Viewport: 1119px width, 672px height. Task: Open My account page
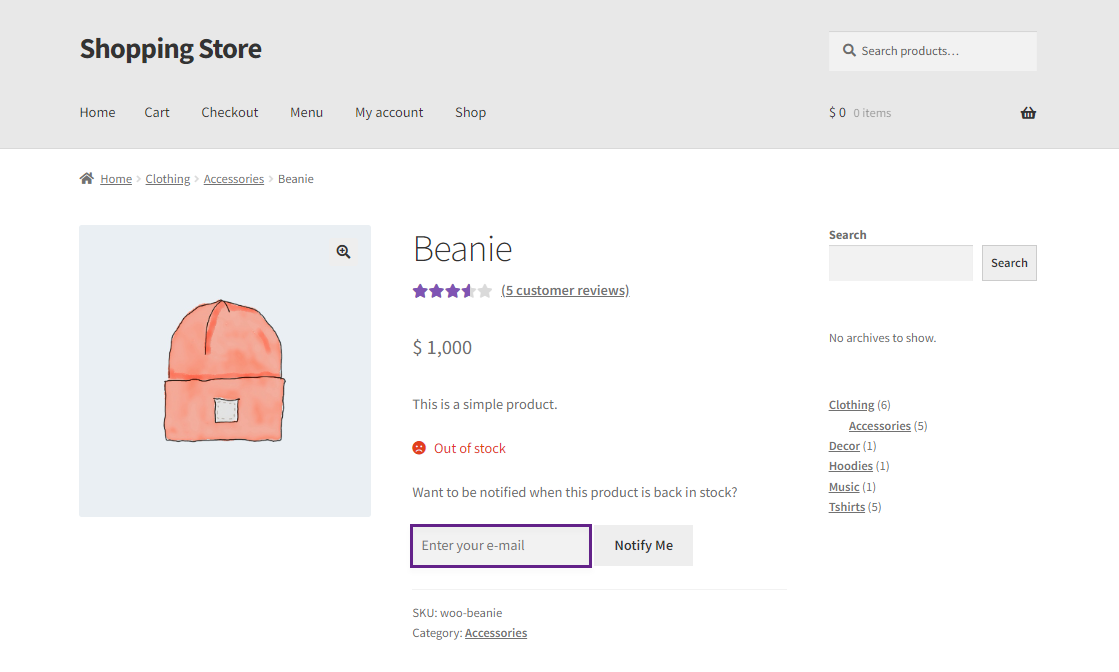tap(389, 113)
